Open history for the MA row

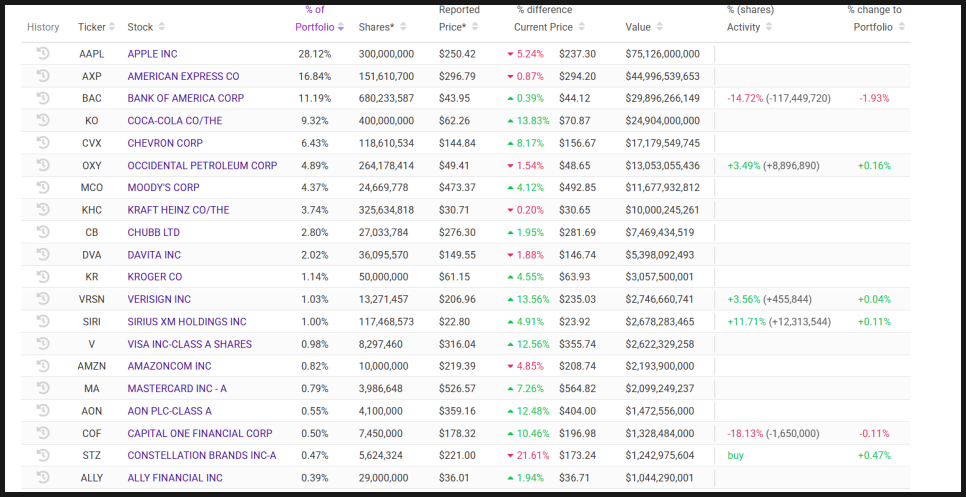pos(43,388)
